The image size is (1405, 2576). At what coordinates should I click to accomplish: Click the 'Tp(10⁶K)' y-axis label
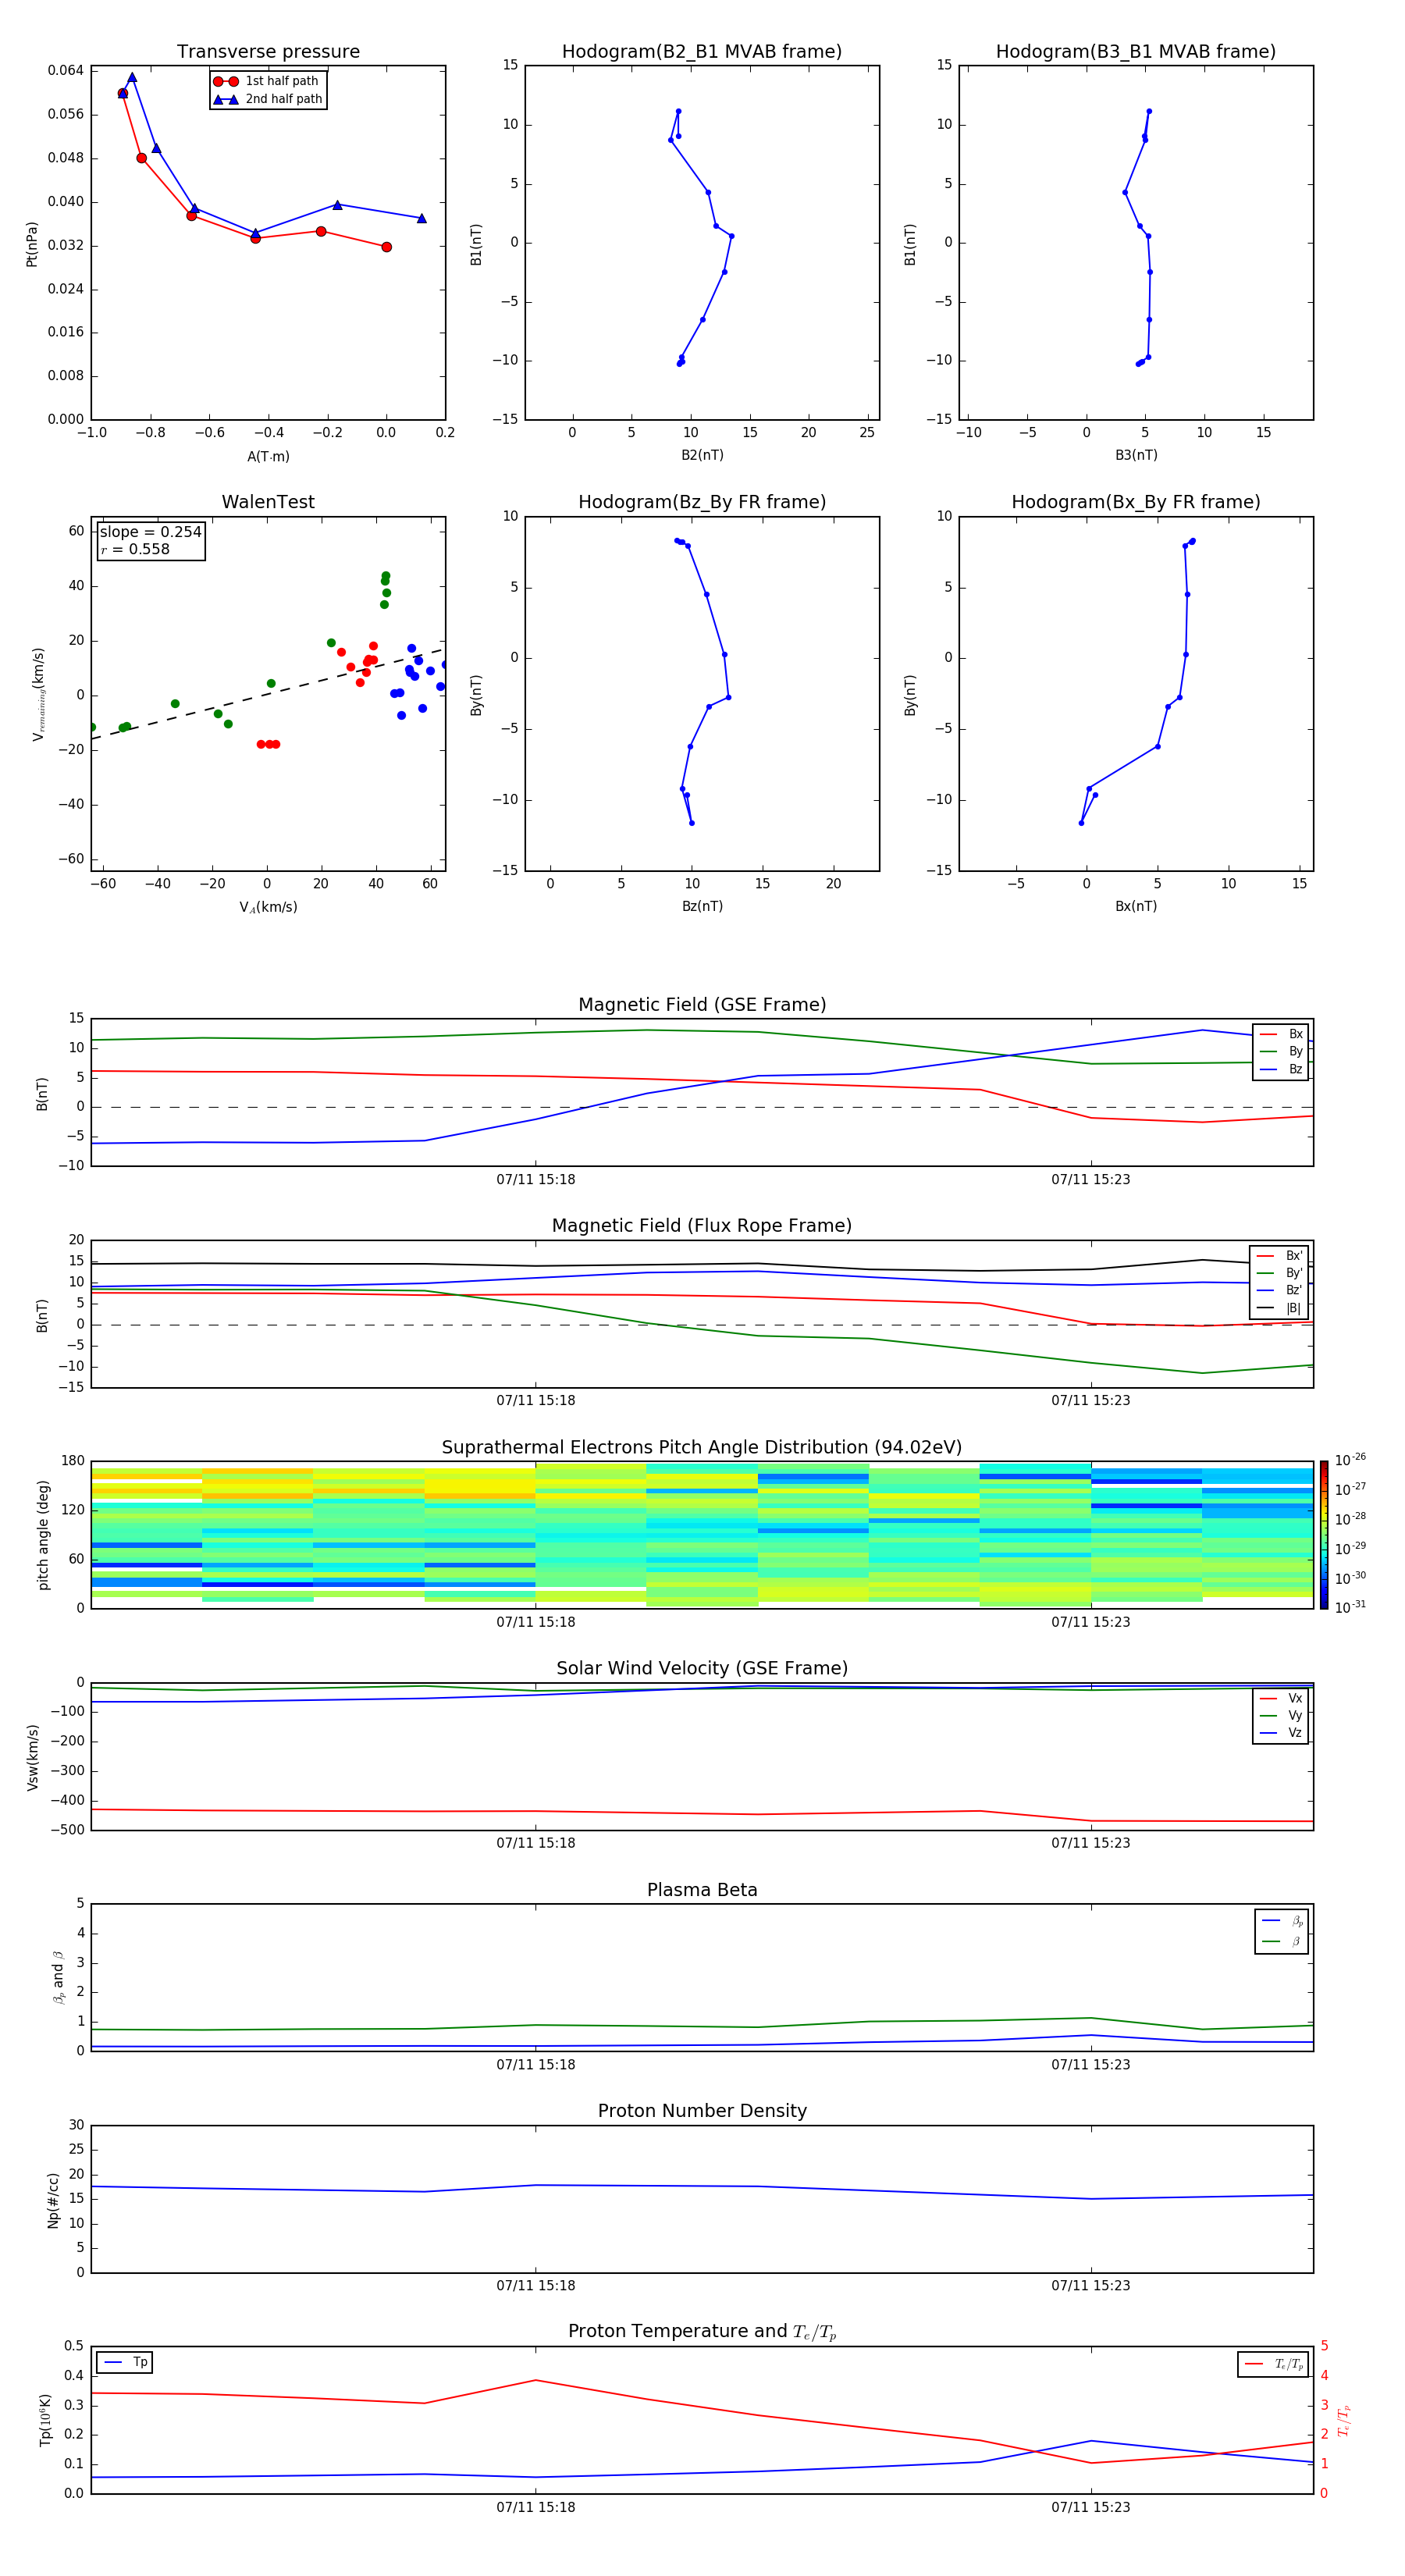pyautogui.click(x=45, y=2420)
